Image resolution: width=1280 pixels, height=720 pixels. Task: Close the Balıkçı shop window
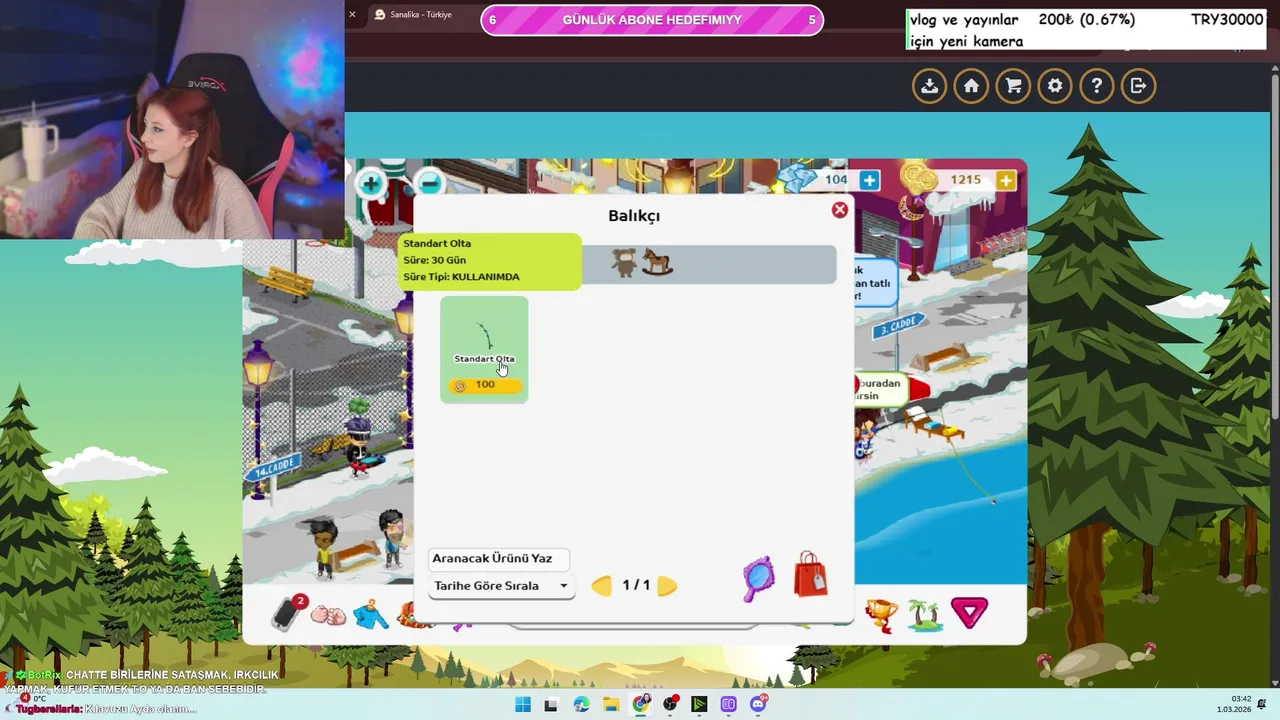pos(840,210)
